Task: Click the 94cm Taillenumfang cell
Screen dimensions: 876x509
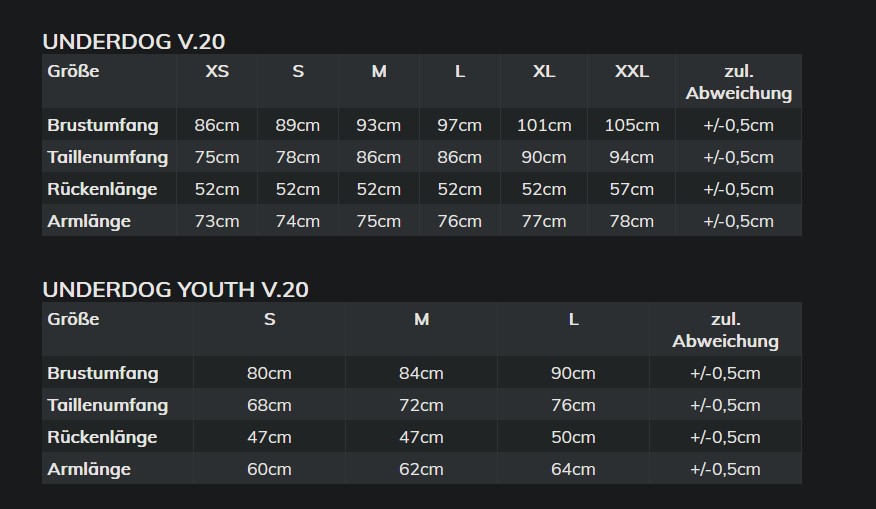Action: click(632, 157)
